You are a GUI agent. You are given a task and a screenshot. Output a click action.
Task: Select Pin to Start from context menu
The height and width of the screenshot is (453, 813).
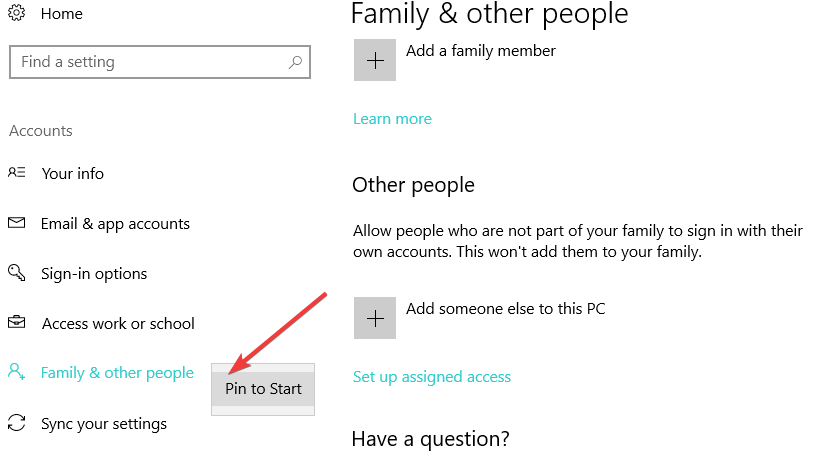263,389
